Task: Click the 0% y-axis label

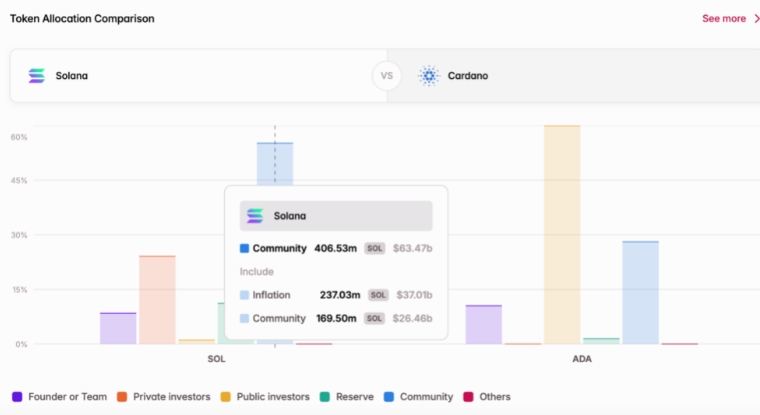Action: click(x=21, y=344)
